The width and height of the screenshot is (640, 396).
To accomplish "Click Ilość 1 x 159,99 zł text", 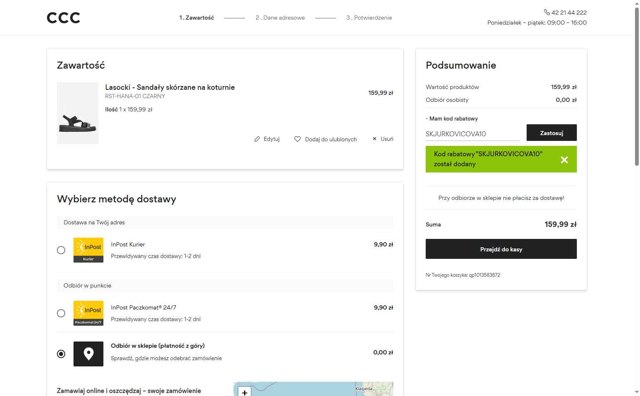I will 129,109.
